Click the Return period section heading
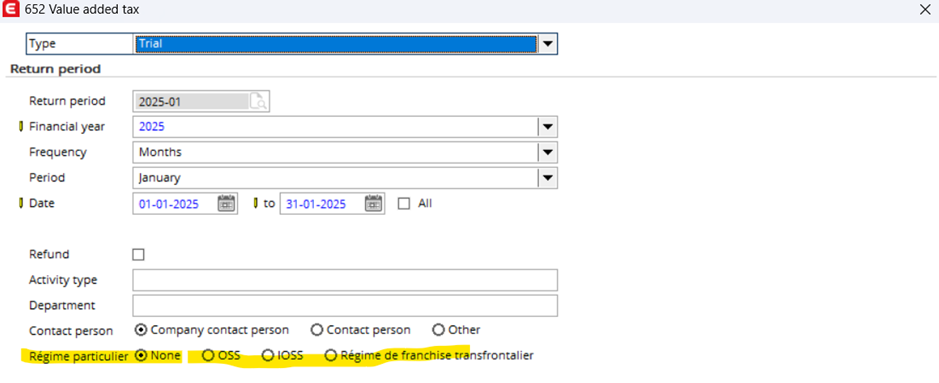 click(x=56, y=69)
